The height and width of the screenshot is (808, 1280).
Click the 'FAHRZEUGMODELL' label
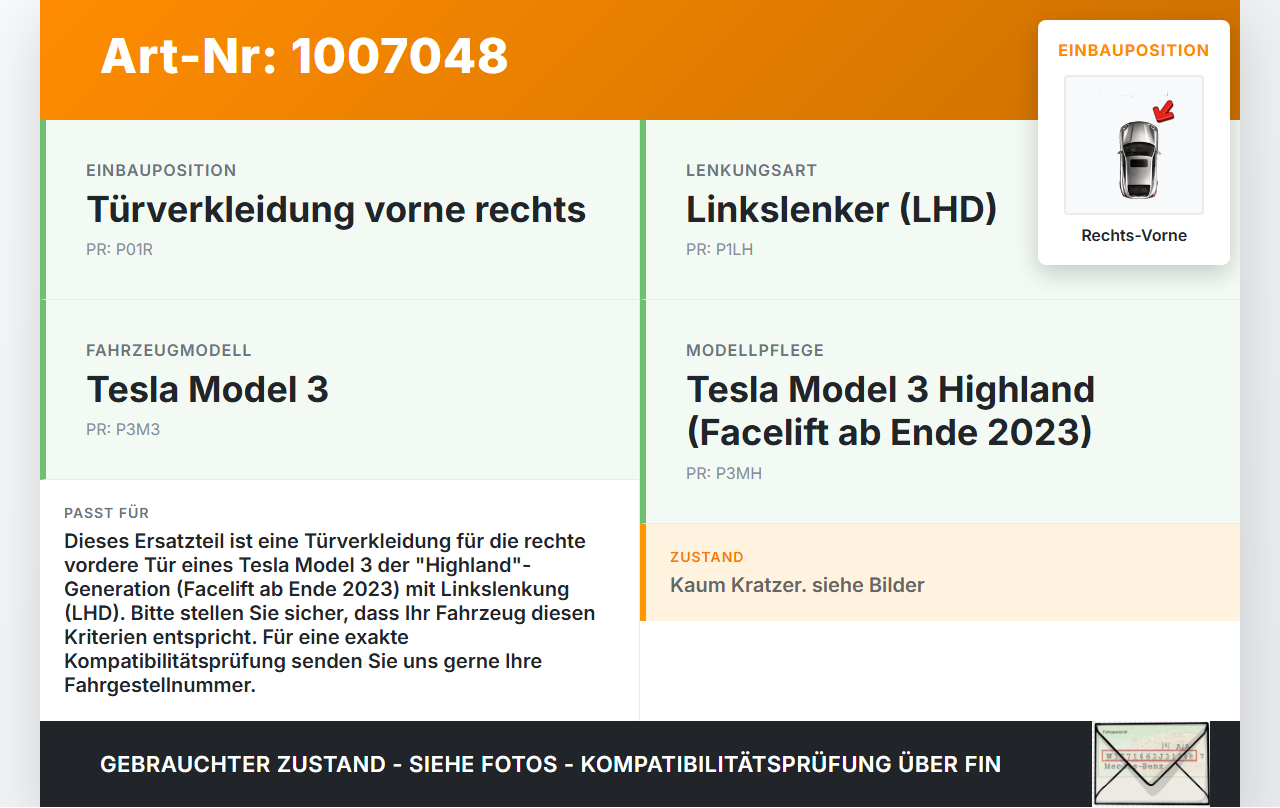(169, 351)
